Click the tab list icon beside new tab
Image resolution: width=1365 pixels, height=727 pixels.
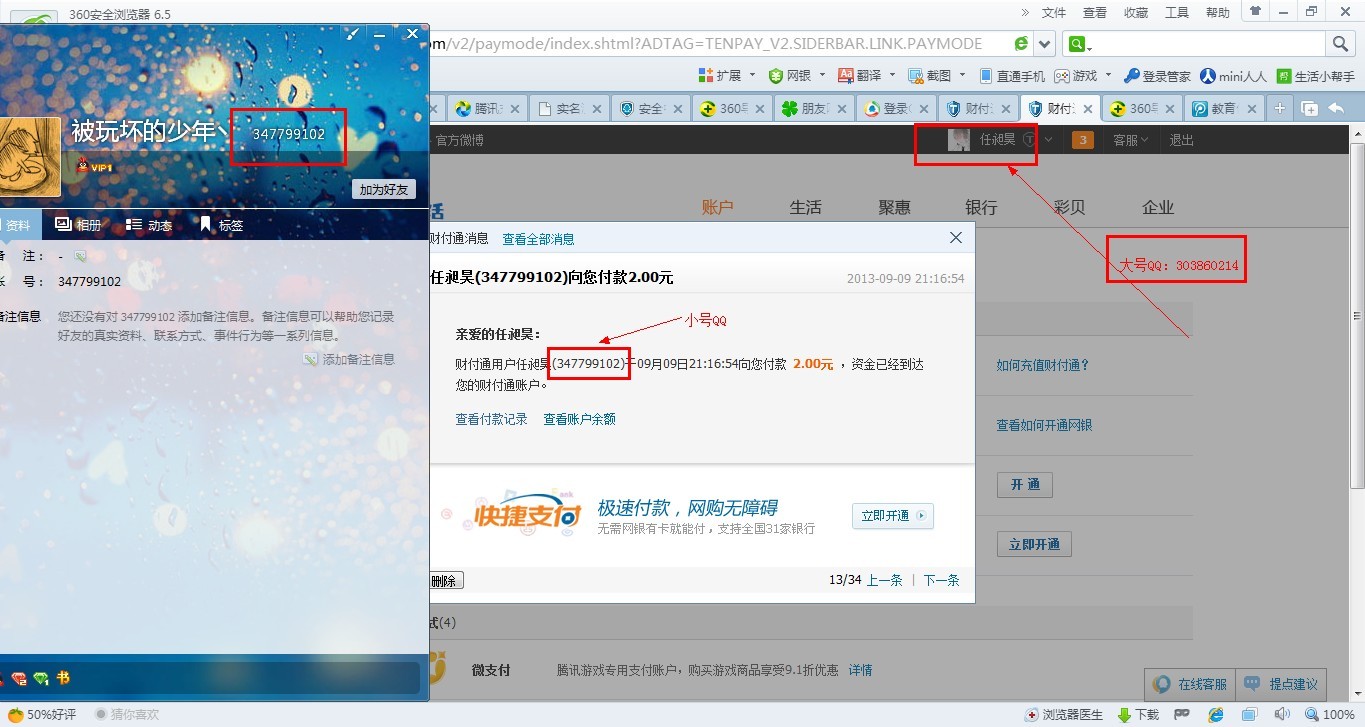coord(1310,109)
